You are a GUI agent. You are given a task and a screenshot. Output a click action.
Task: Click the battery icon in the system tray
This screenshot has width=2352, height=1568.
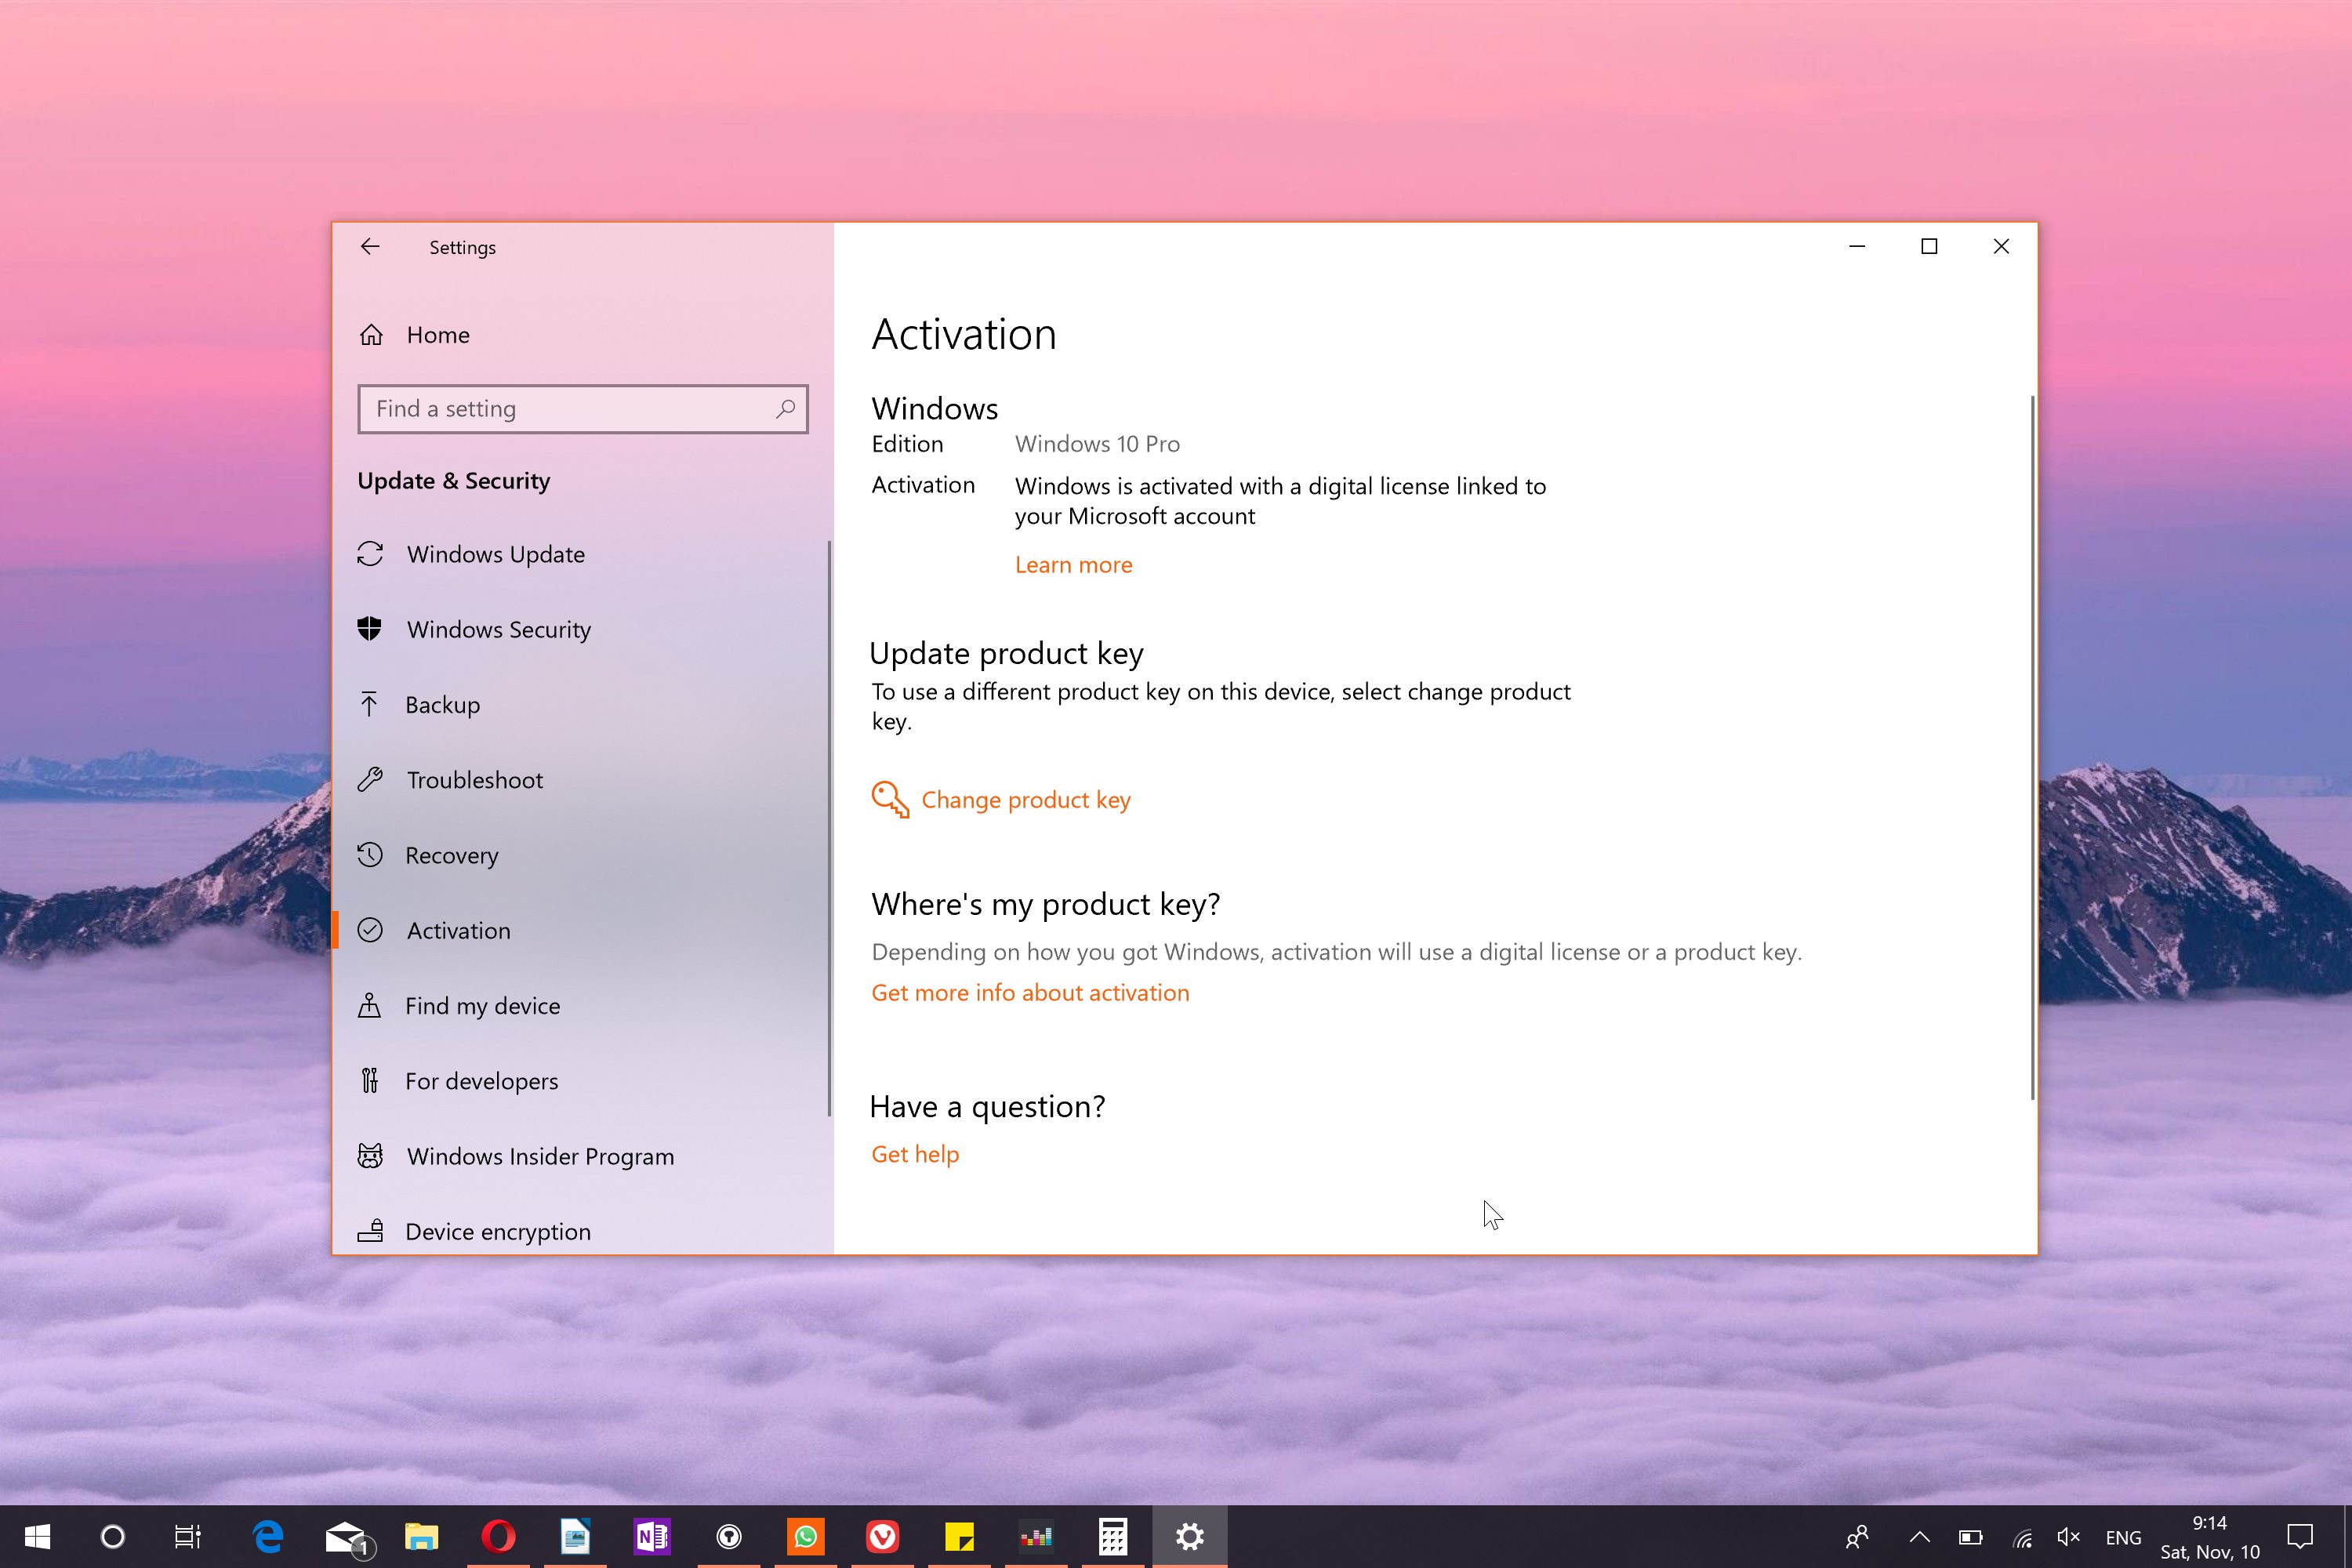[x=1970, y=1537]
